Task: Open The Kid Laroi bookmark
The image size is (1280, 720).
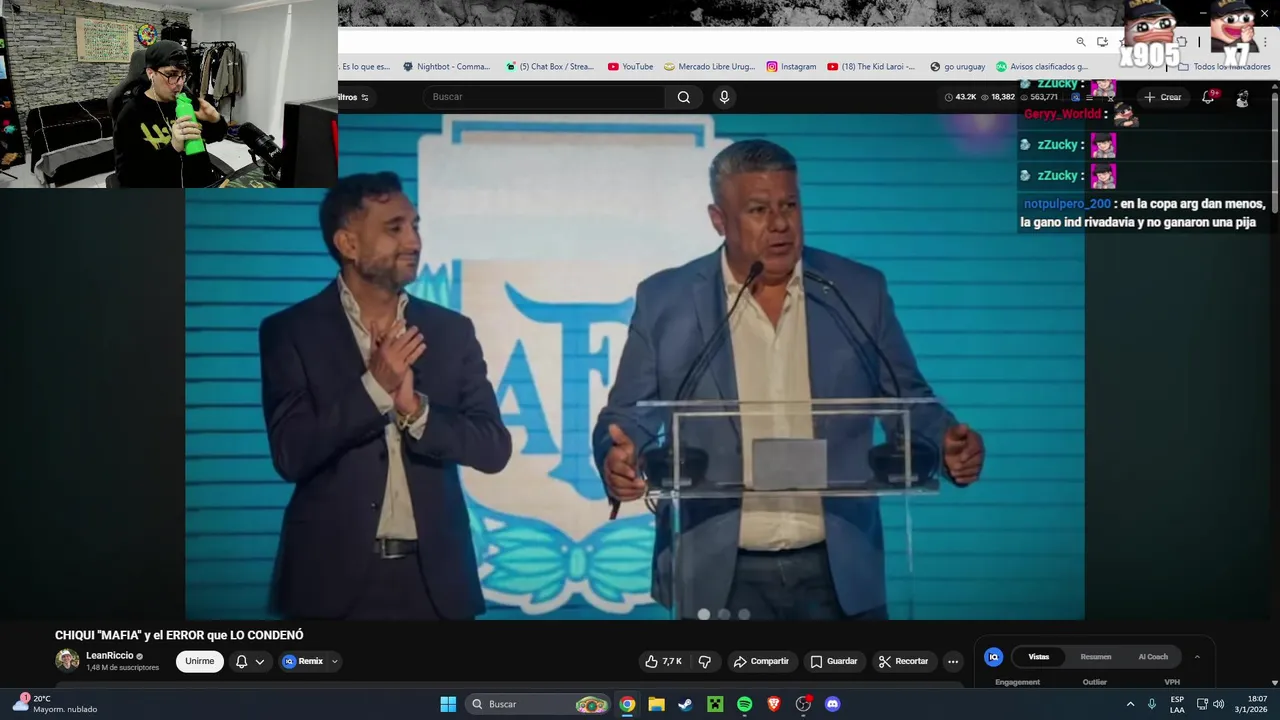Action: (x=870, y=67)
